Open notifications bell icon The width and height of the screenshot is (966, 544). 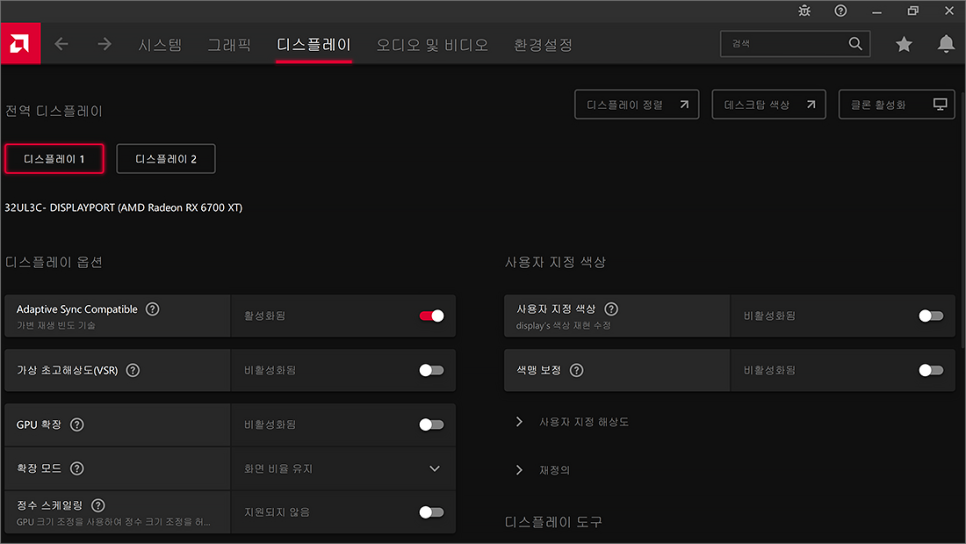pyautogui.click(x=946, y=44)
